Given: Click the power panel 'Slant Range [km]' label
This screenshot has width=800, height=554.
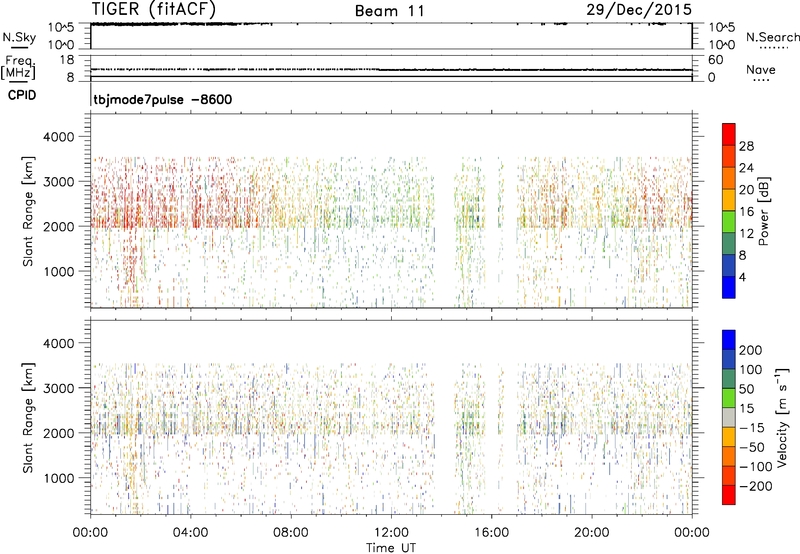Looking at the screenshot, I should click(28, 211).
